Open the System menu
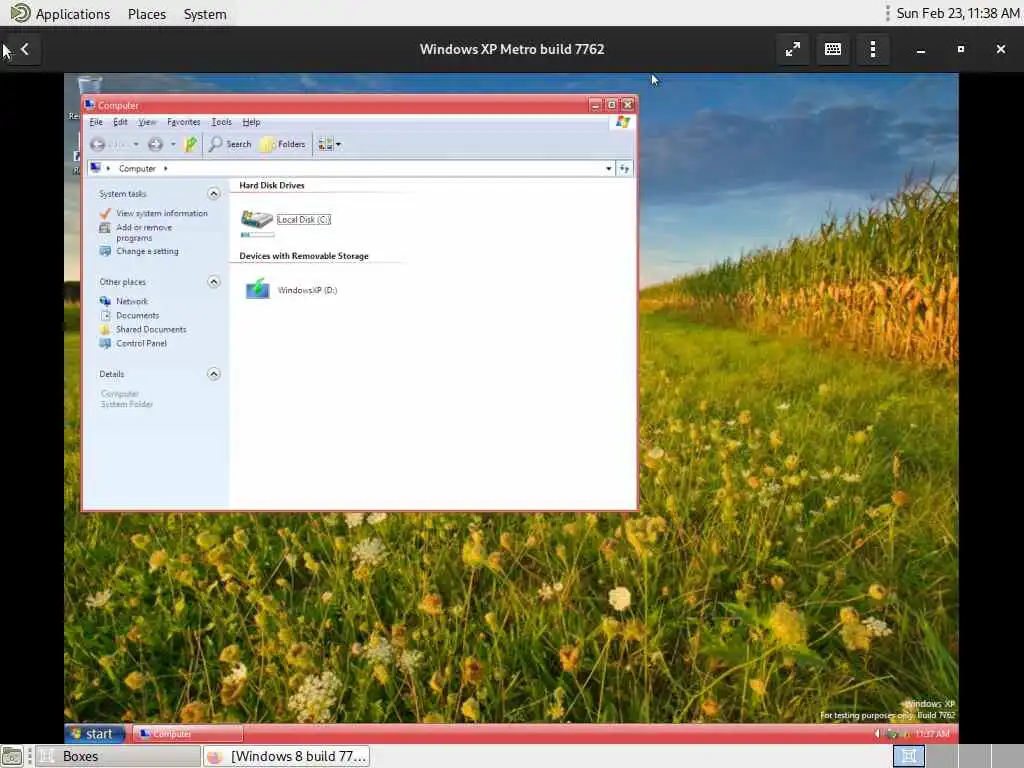Viewport: 1024px width, 768px height. [205, 14]
